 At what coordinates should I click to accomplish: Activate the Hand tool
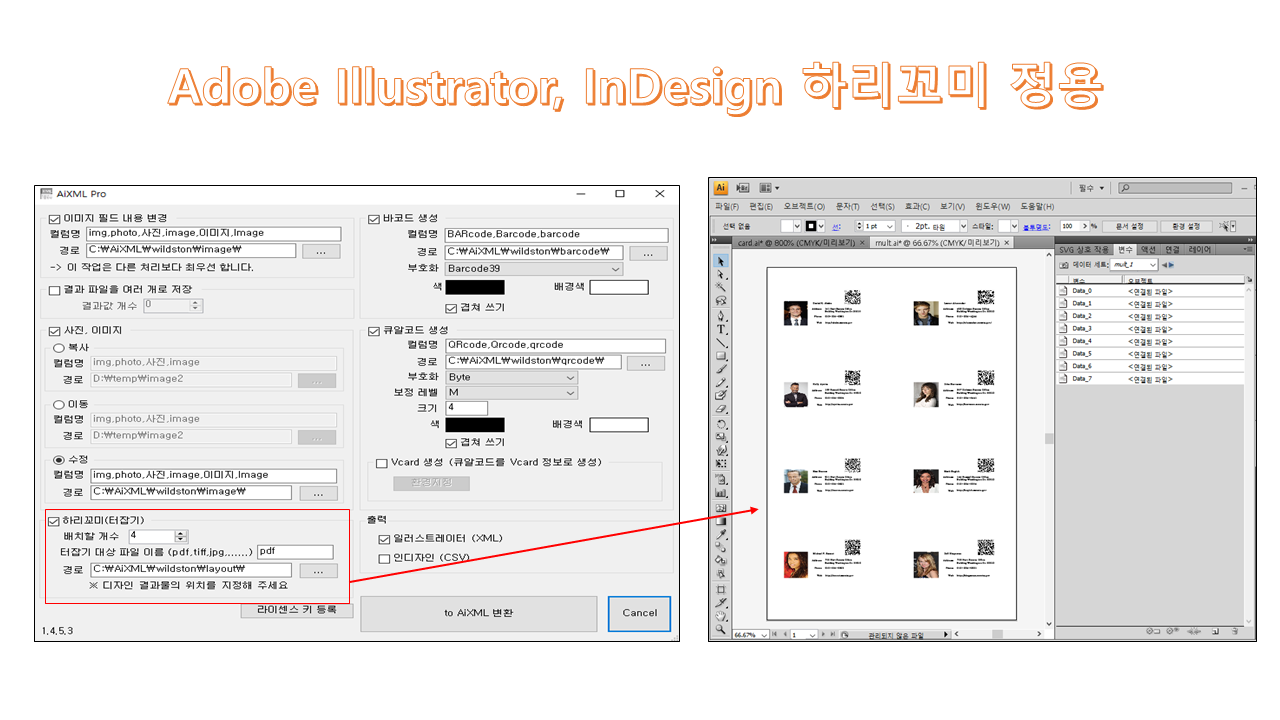click(x=721, y=616)
